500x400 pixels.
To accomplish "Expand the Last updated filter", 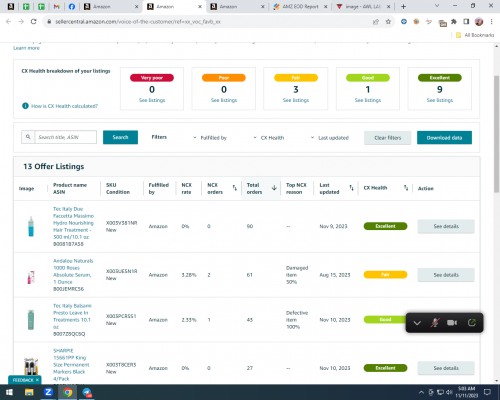I will coord(330,138).
